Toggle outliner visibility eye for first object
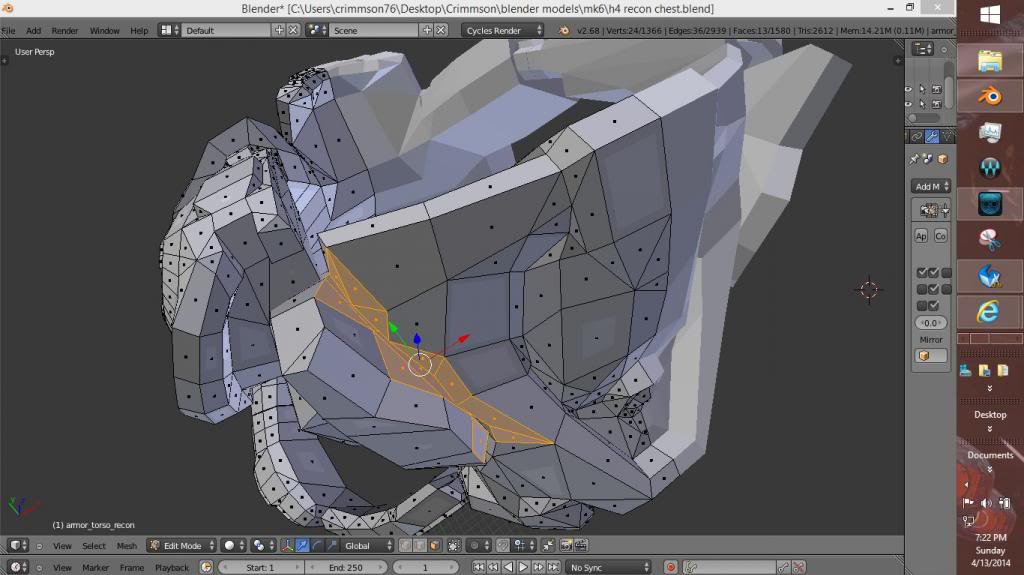1024x575 pixels. 909,89
